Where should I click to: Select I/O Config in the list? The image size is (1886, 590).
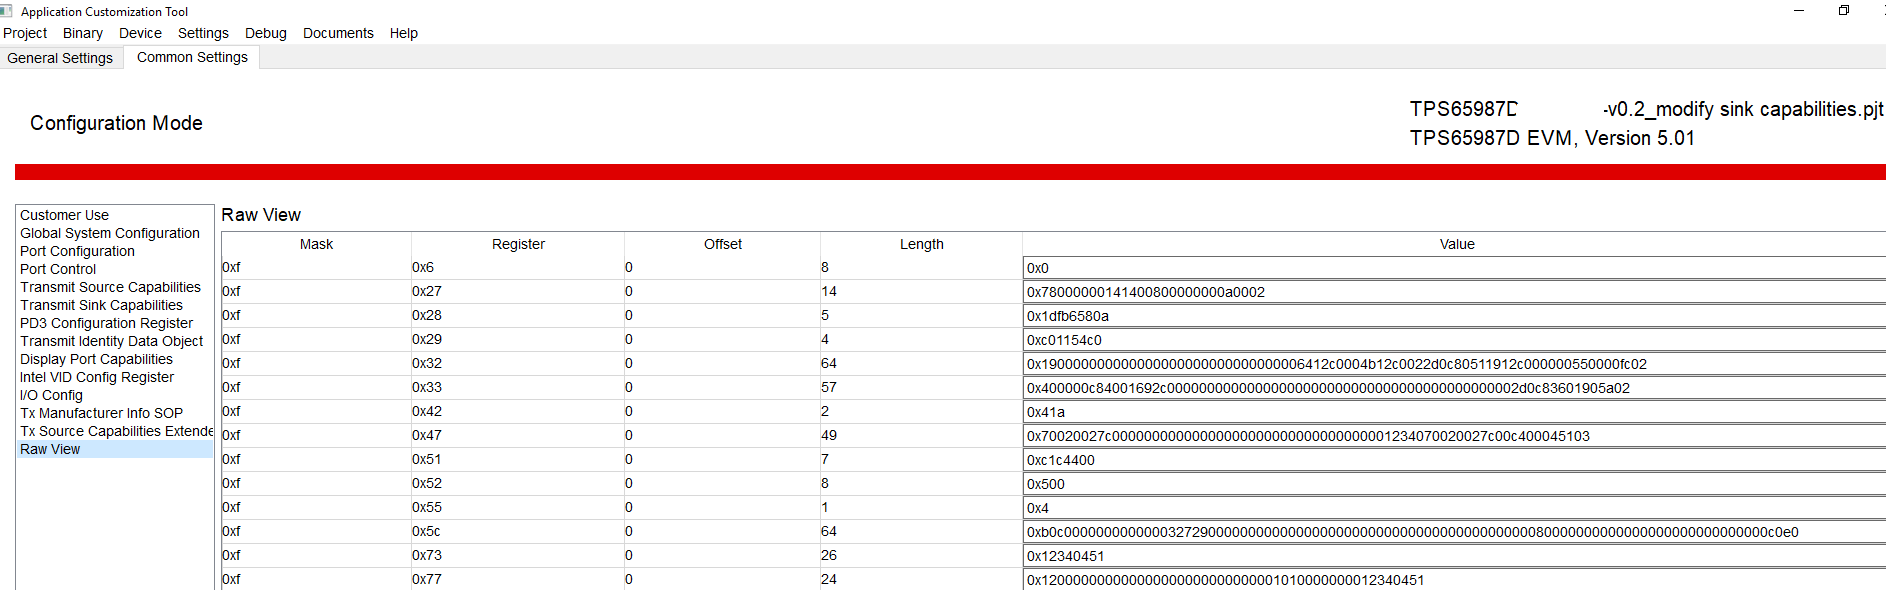coord(115,395)
